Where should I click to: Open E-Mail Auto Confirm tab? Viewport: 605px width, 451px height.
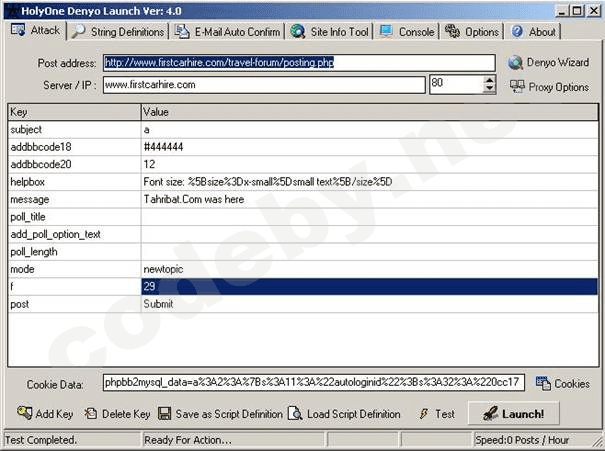(x=227, y=32)
